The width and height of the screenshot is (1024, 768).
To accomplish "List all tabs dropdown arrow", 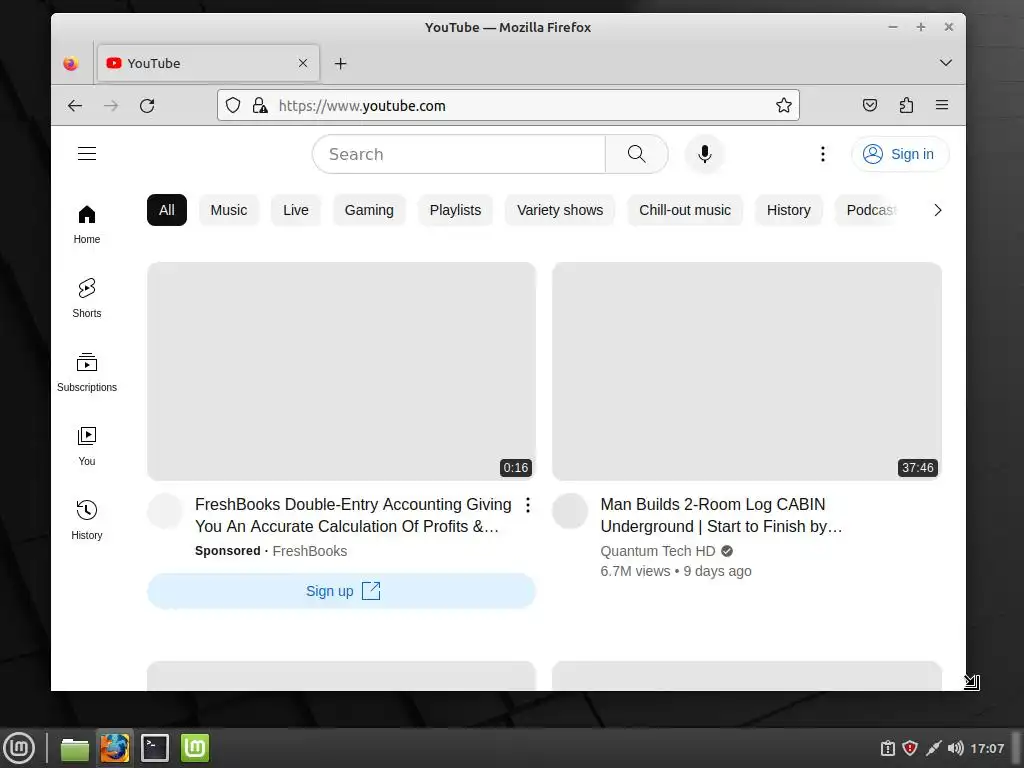I will pyautogui.click(x=946, y=63).
